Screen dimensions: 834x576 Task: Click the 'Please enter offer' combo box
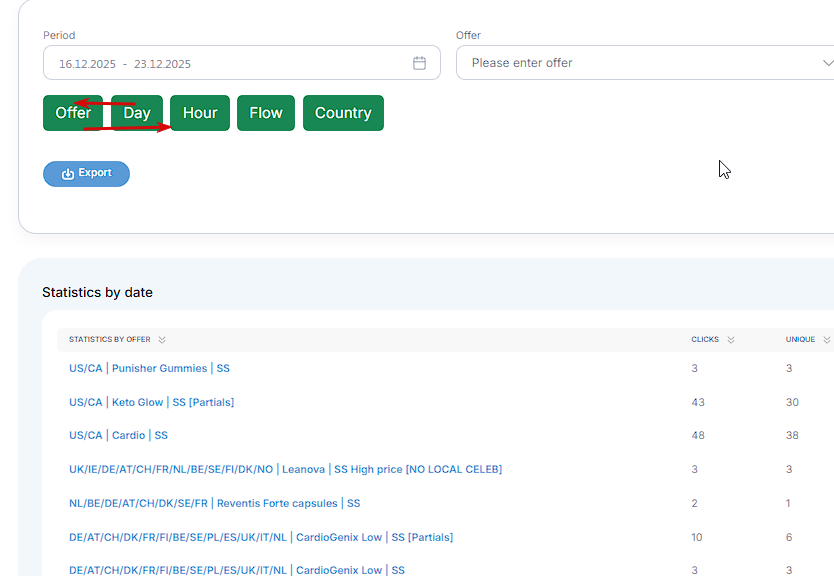click(645, 63)
